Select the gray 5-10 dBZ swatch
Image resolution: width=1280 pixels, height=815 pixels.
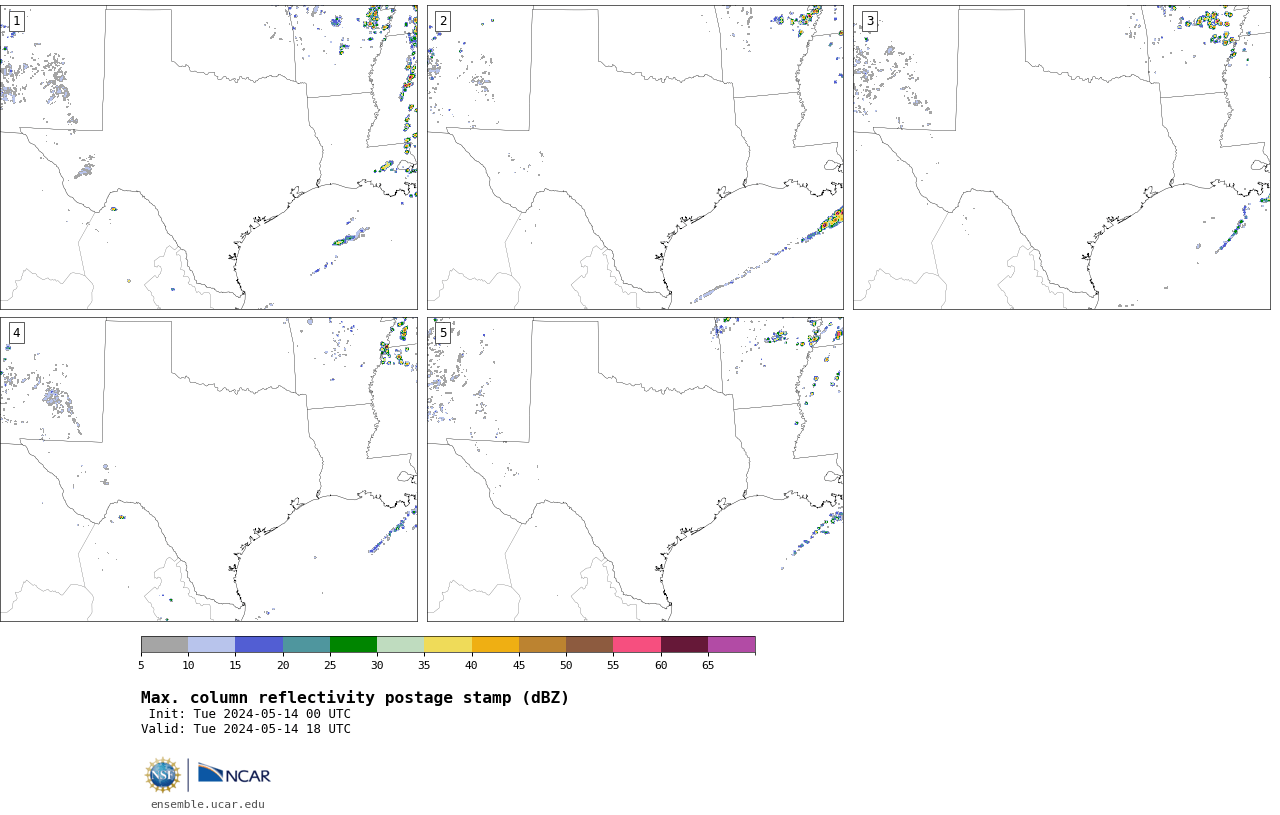coord(165,644)
